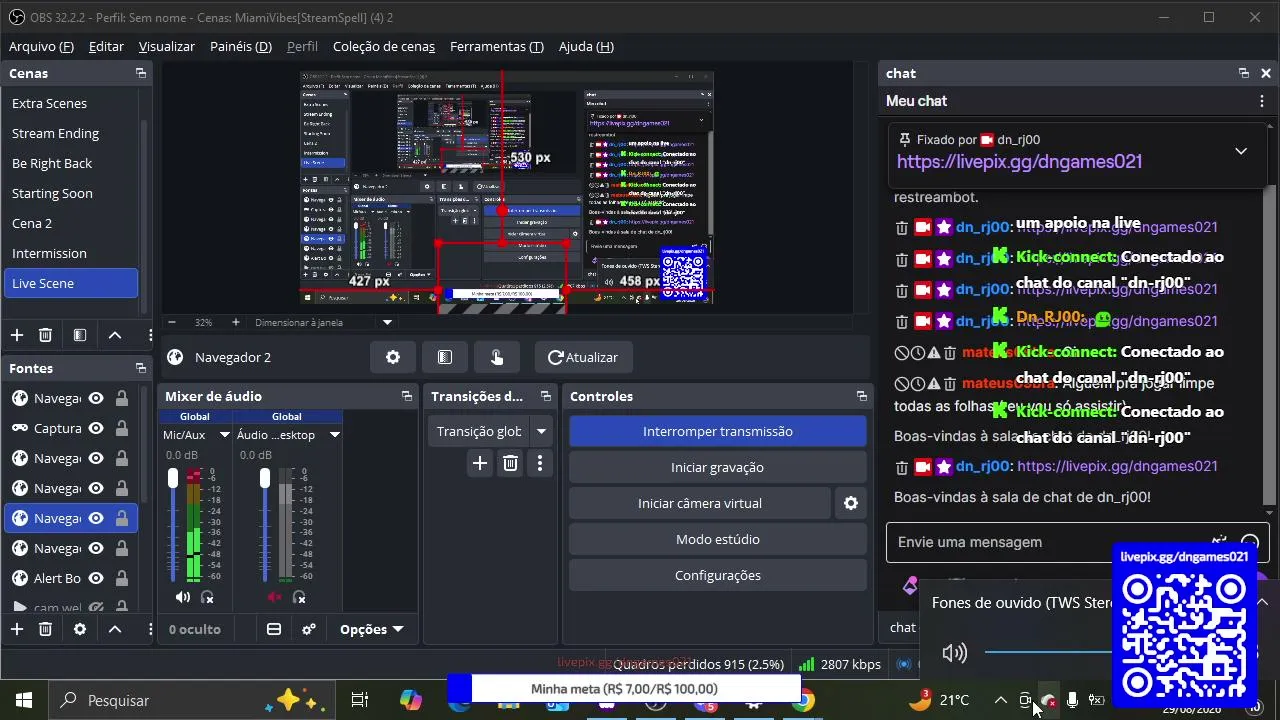Undock the Controles panel

point(861,396)
